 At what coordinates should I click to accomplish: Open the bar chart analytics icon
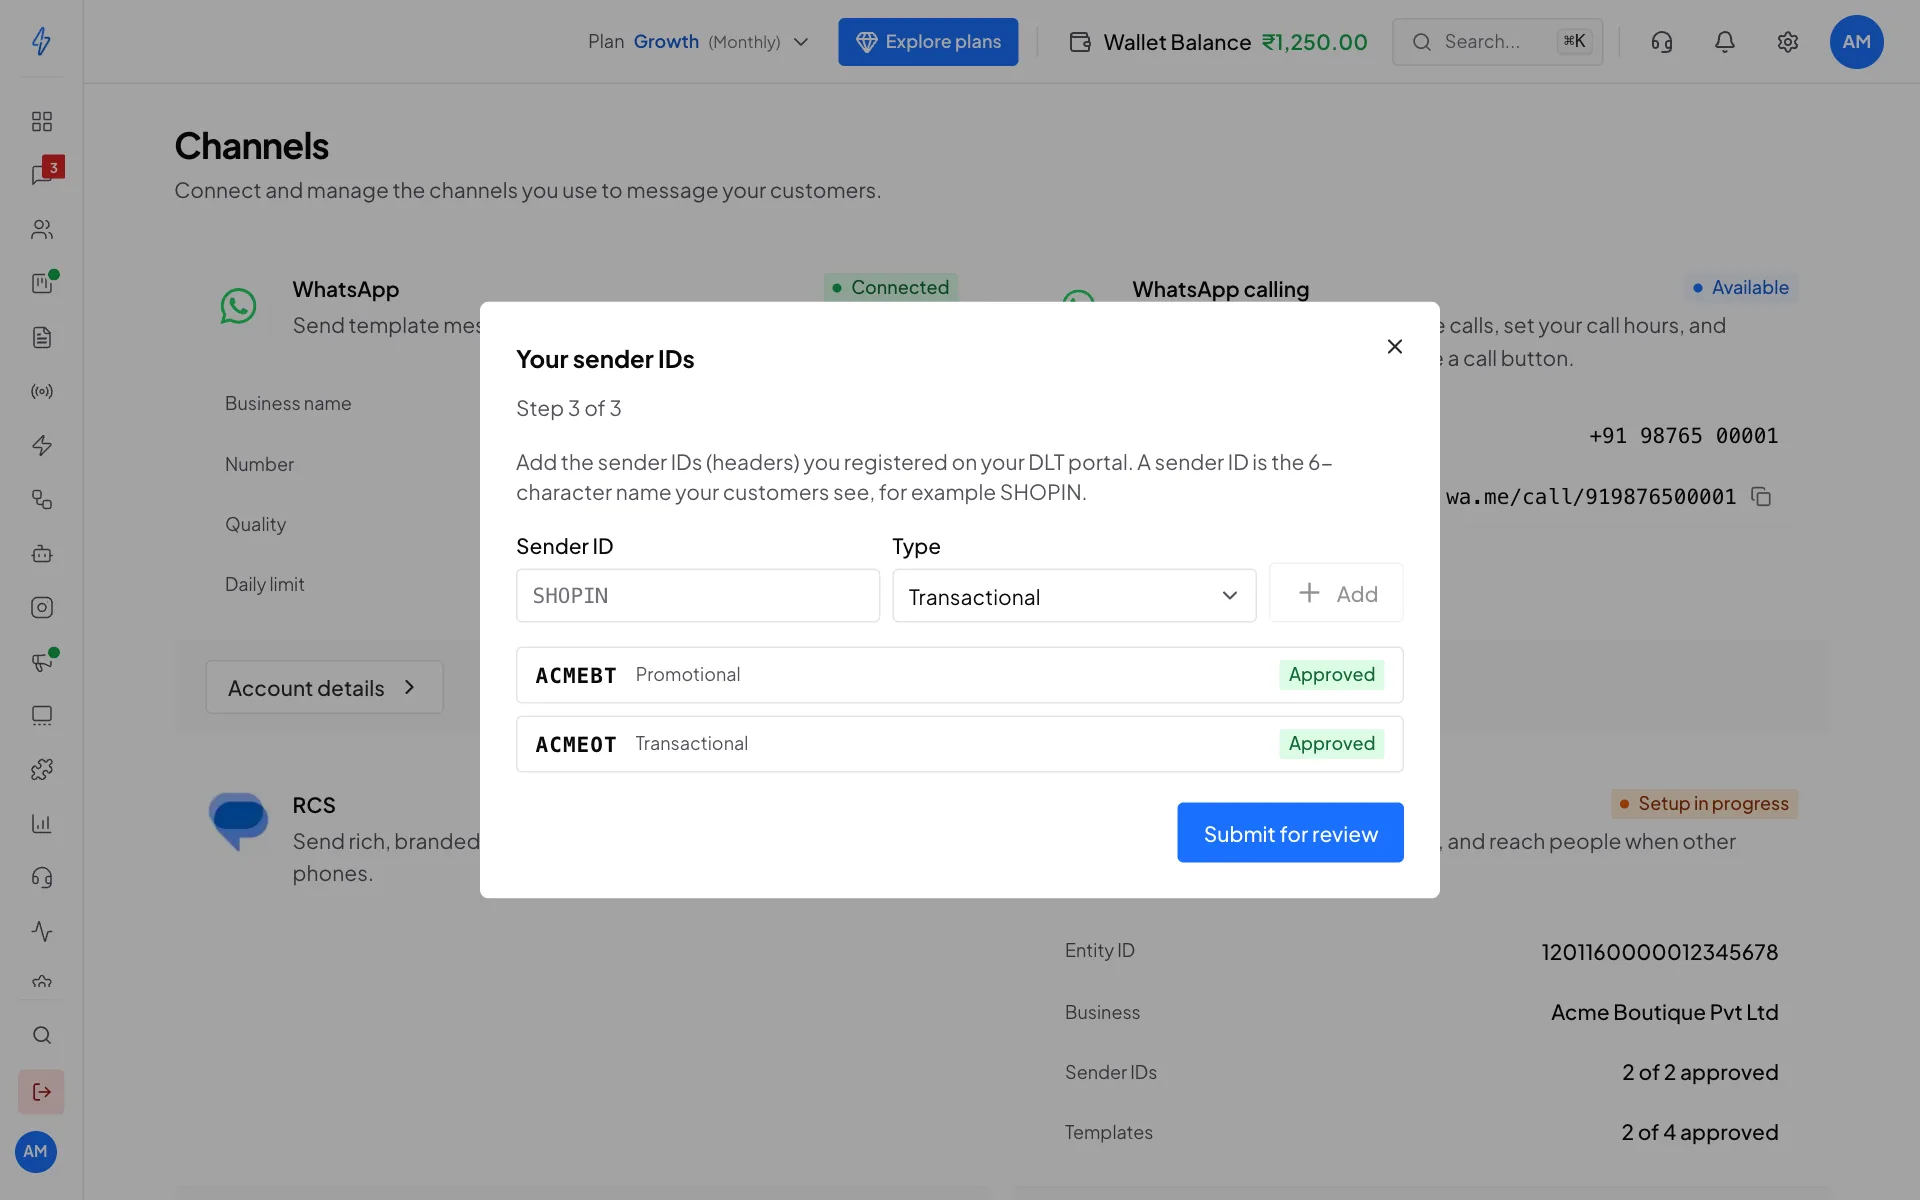[41, 823]
